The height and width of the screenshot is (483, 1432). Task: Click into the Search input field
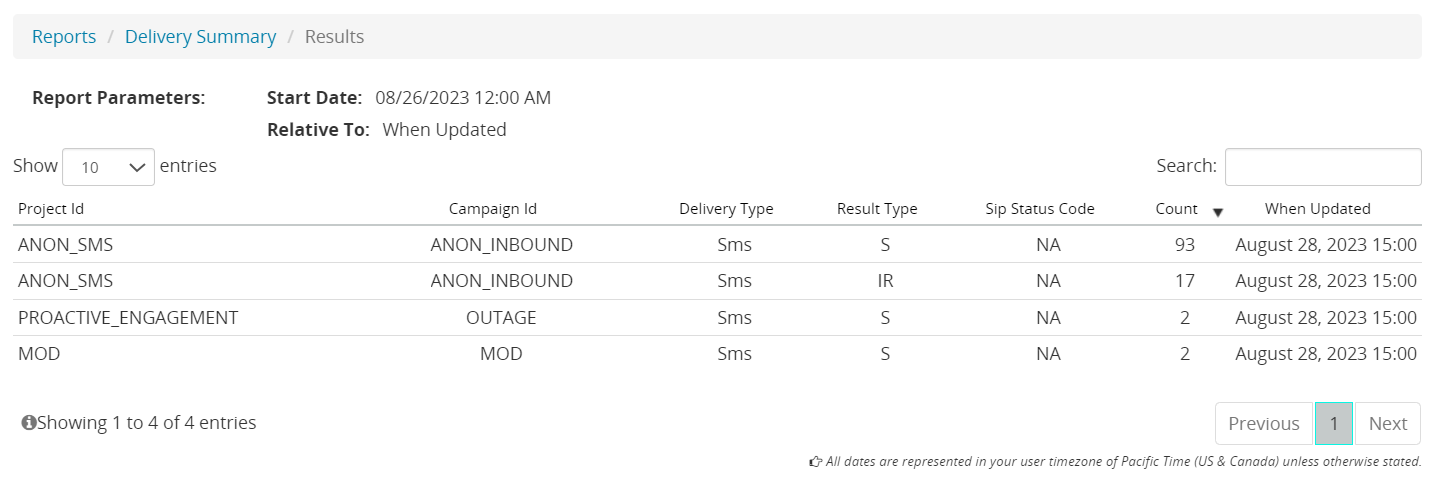tap(1322, 167)
